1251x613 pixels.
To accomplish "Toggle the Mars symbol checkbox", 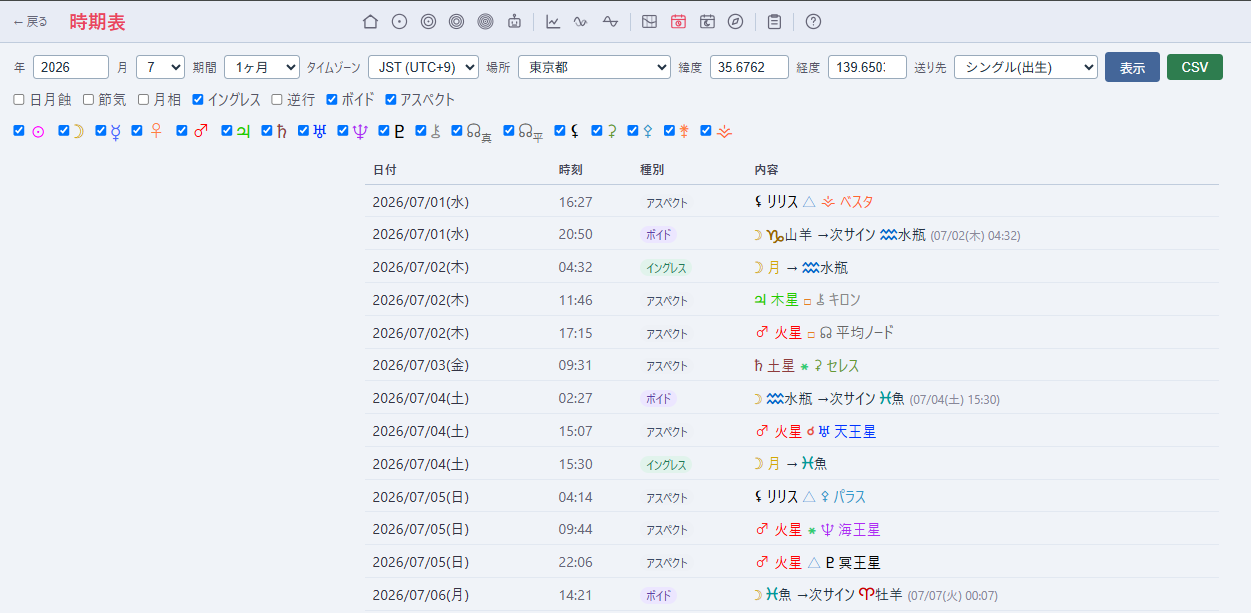I will coord(182,130).
